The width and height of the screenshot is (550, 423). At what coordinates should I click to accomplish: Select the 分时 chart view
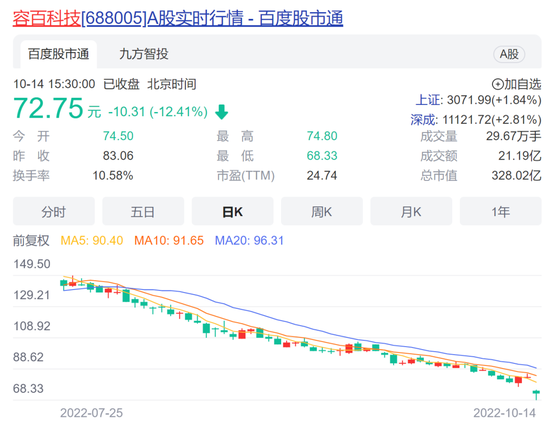coord(54,211)
